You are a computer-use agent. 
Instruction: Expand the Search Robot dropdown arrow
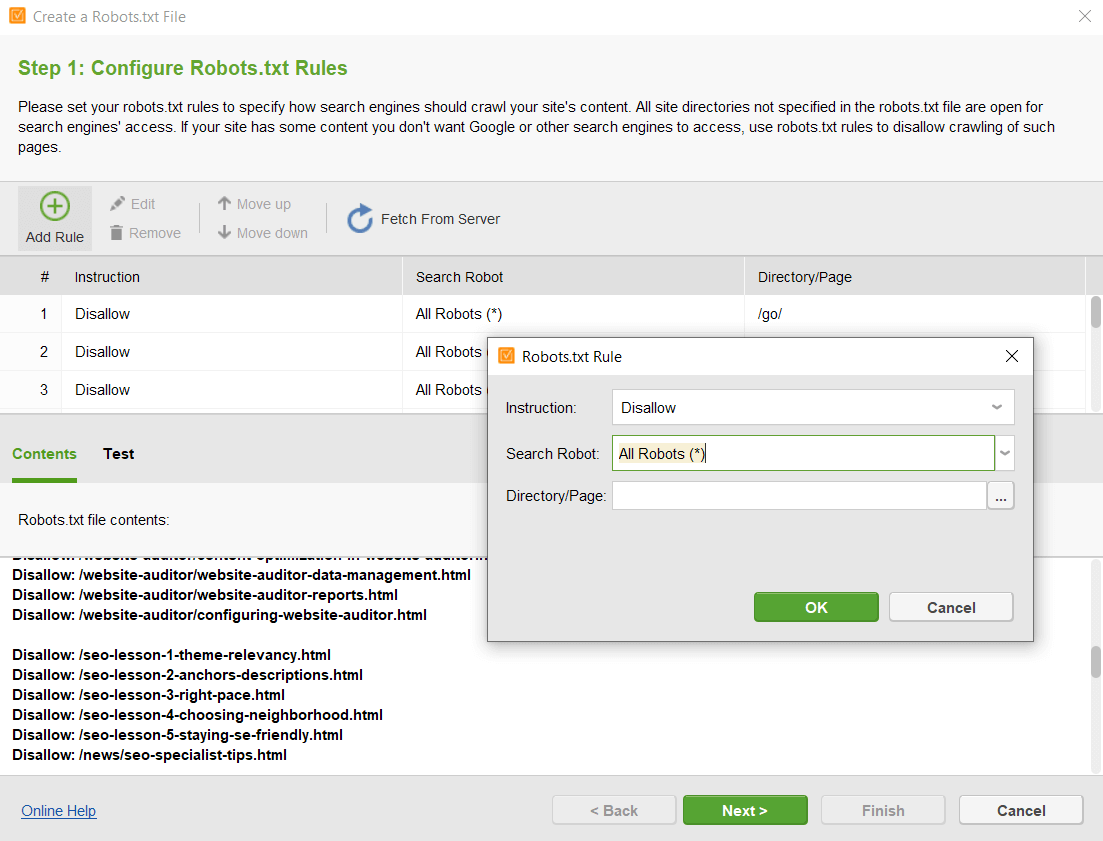click(1005, 454)
